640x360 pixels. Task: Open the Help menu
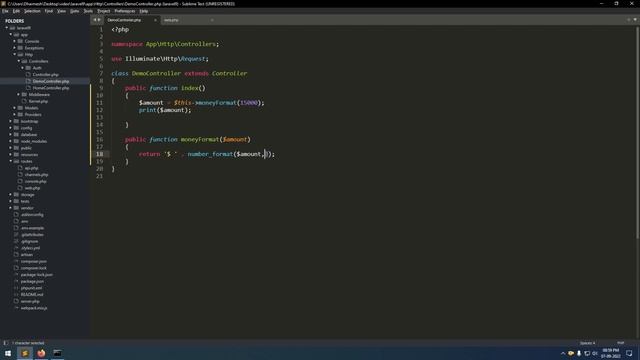point(144,11)
